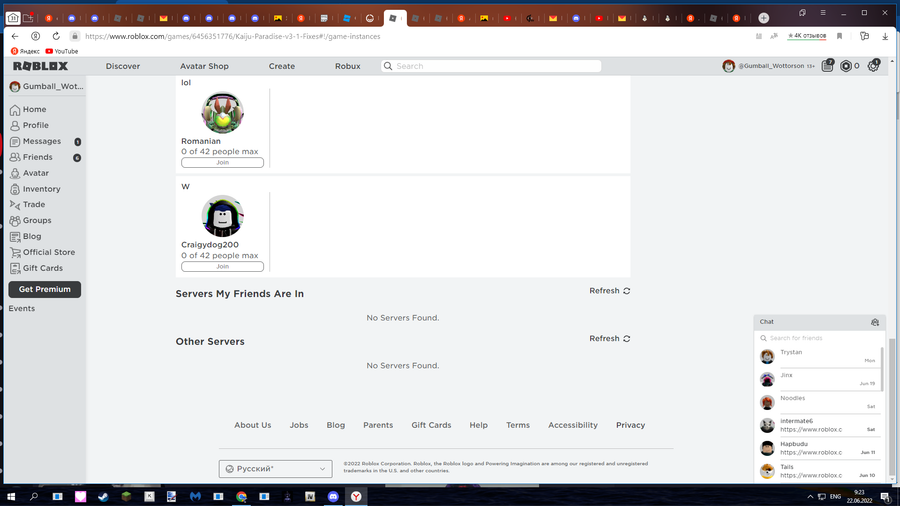Click the browser back arrow

point(15,36)
